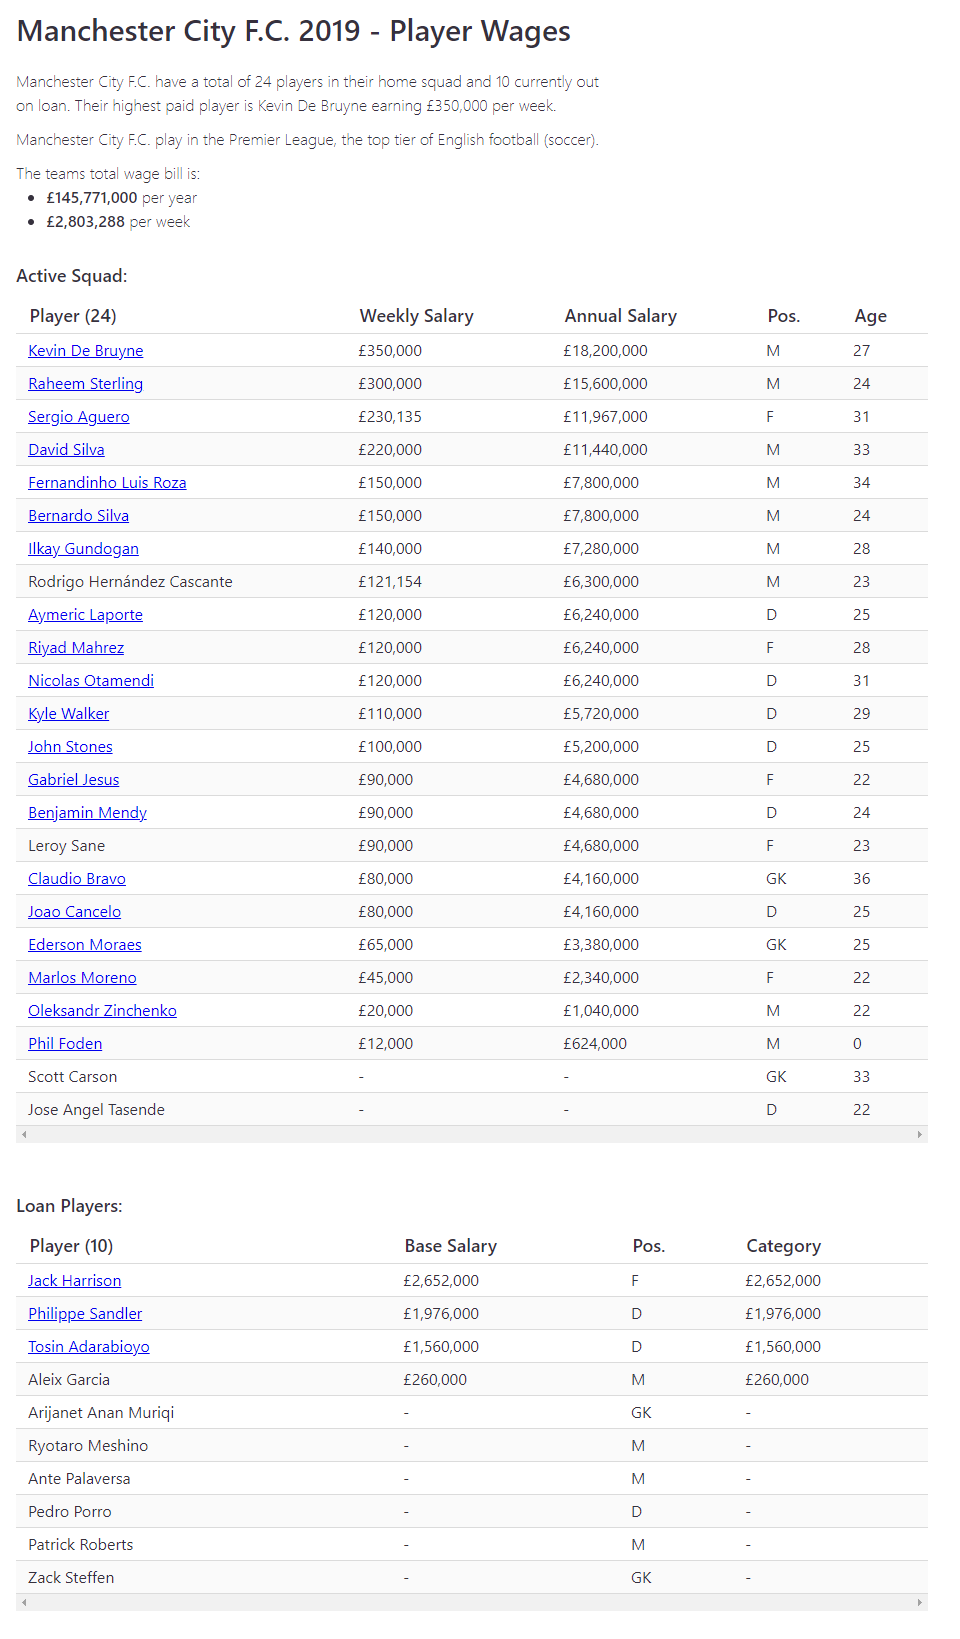Click the Manchester City 2019 page title
The image size is (960, 1639).
coord(293,32)
